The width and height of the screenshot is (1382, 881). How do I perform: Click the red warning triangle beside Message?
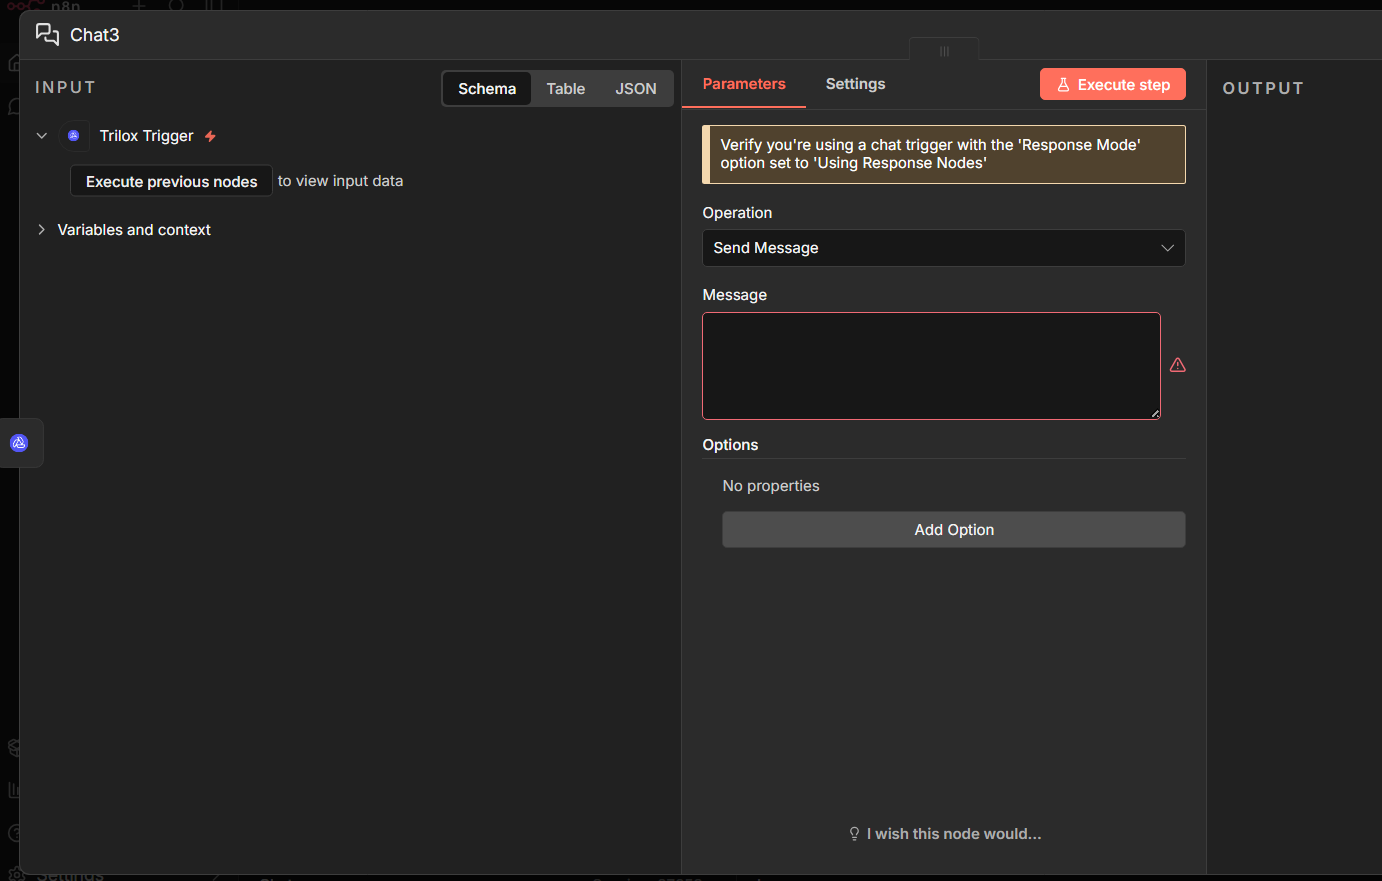coord(1178,365)
